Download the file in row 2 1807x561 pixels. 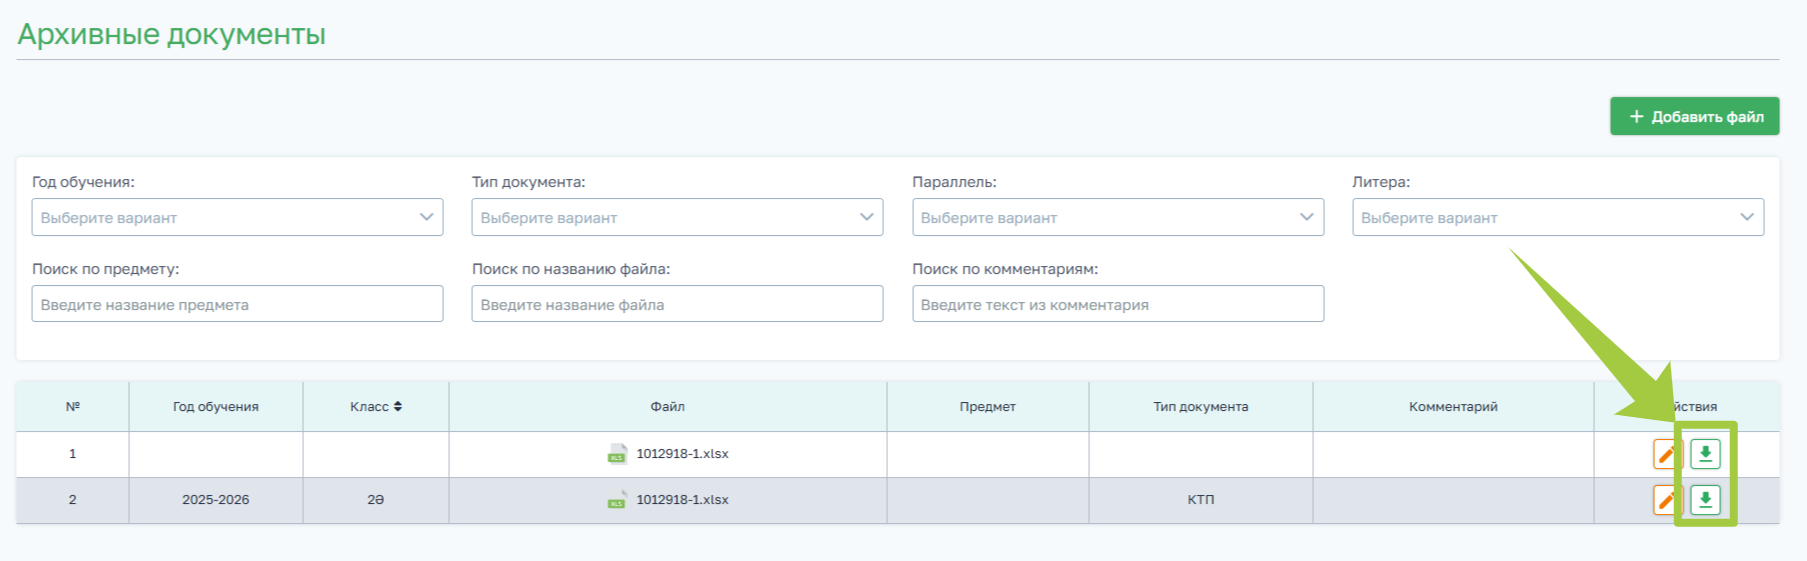click(1705, 500)
